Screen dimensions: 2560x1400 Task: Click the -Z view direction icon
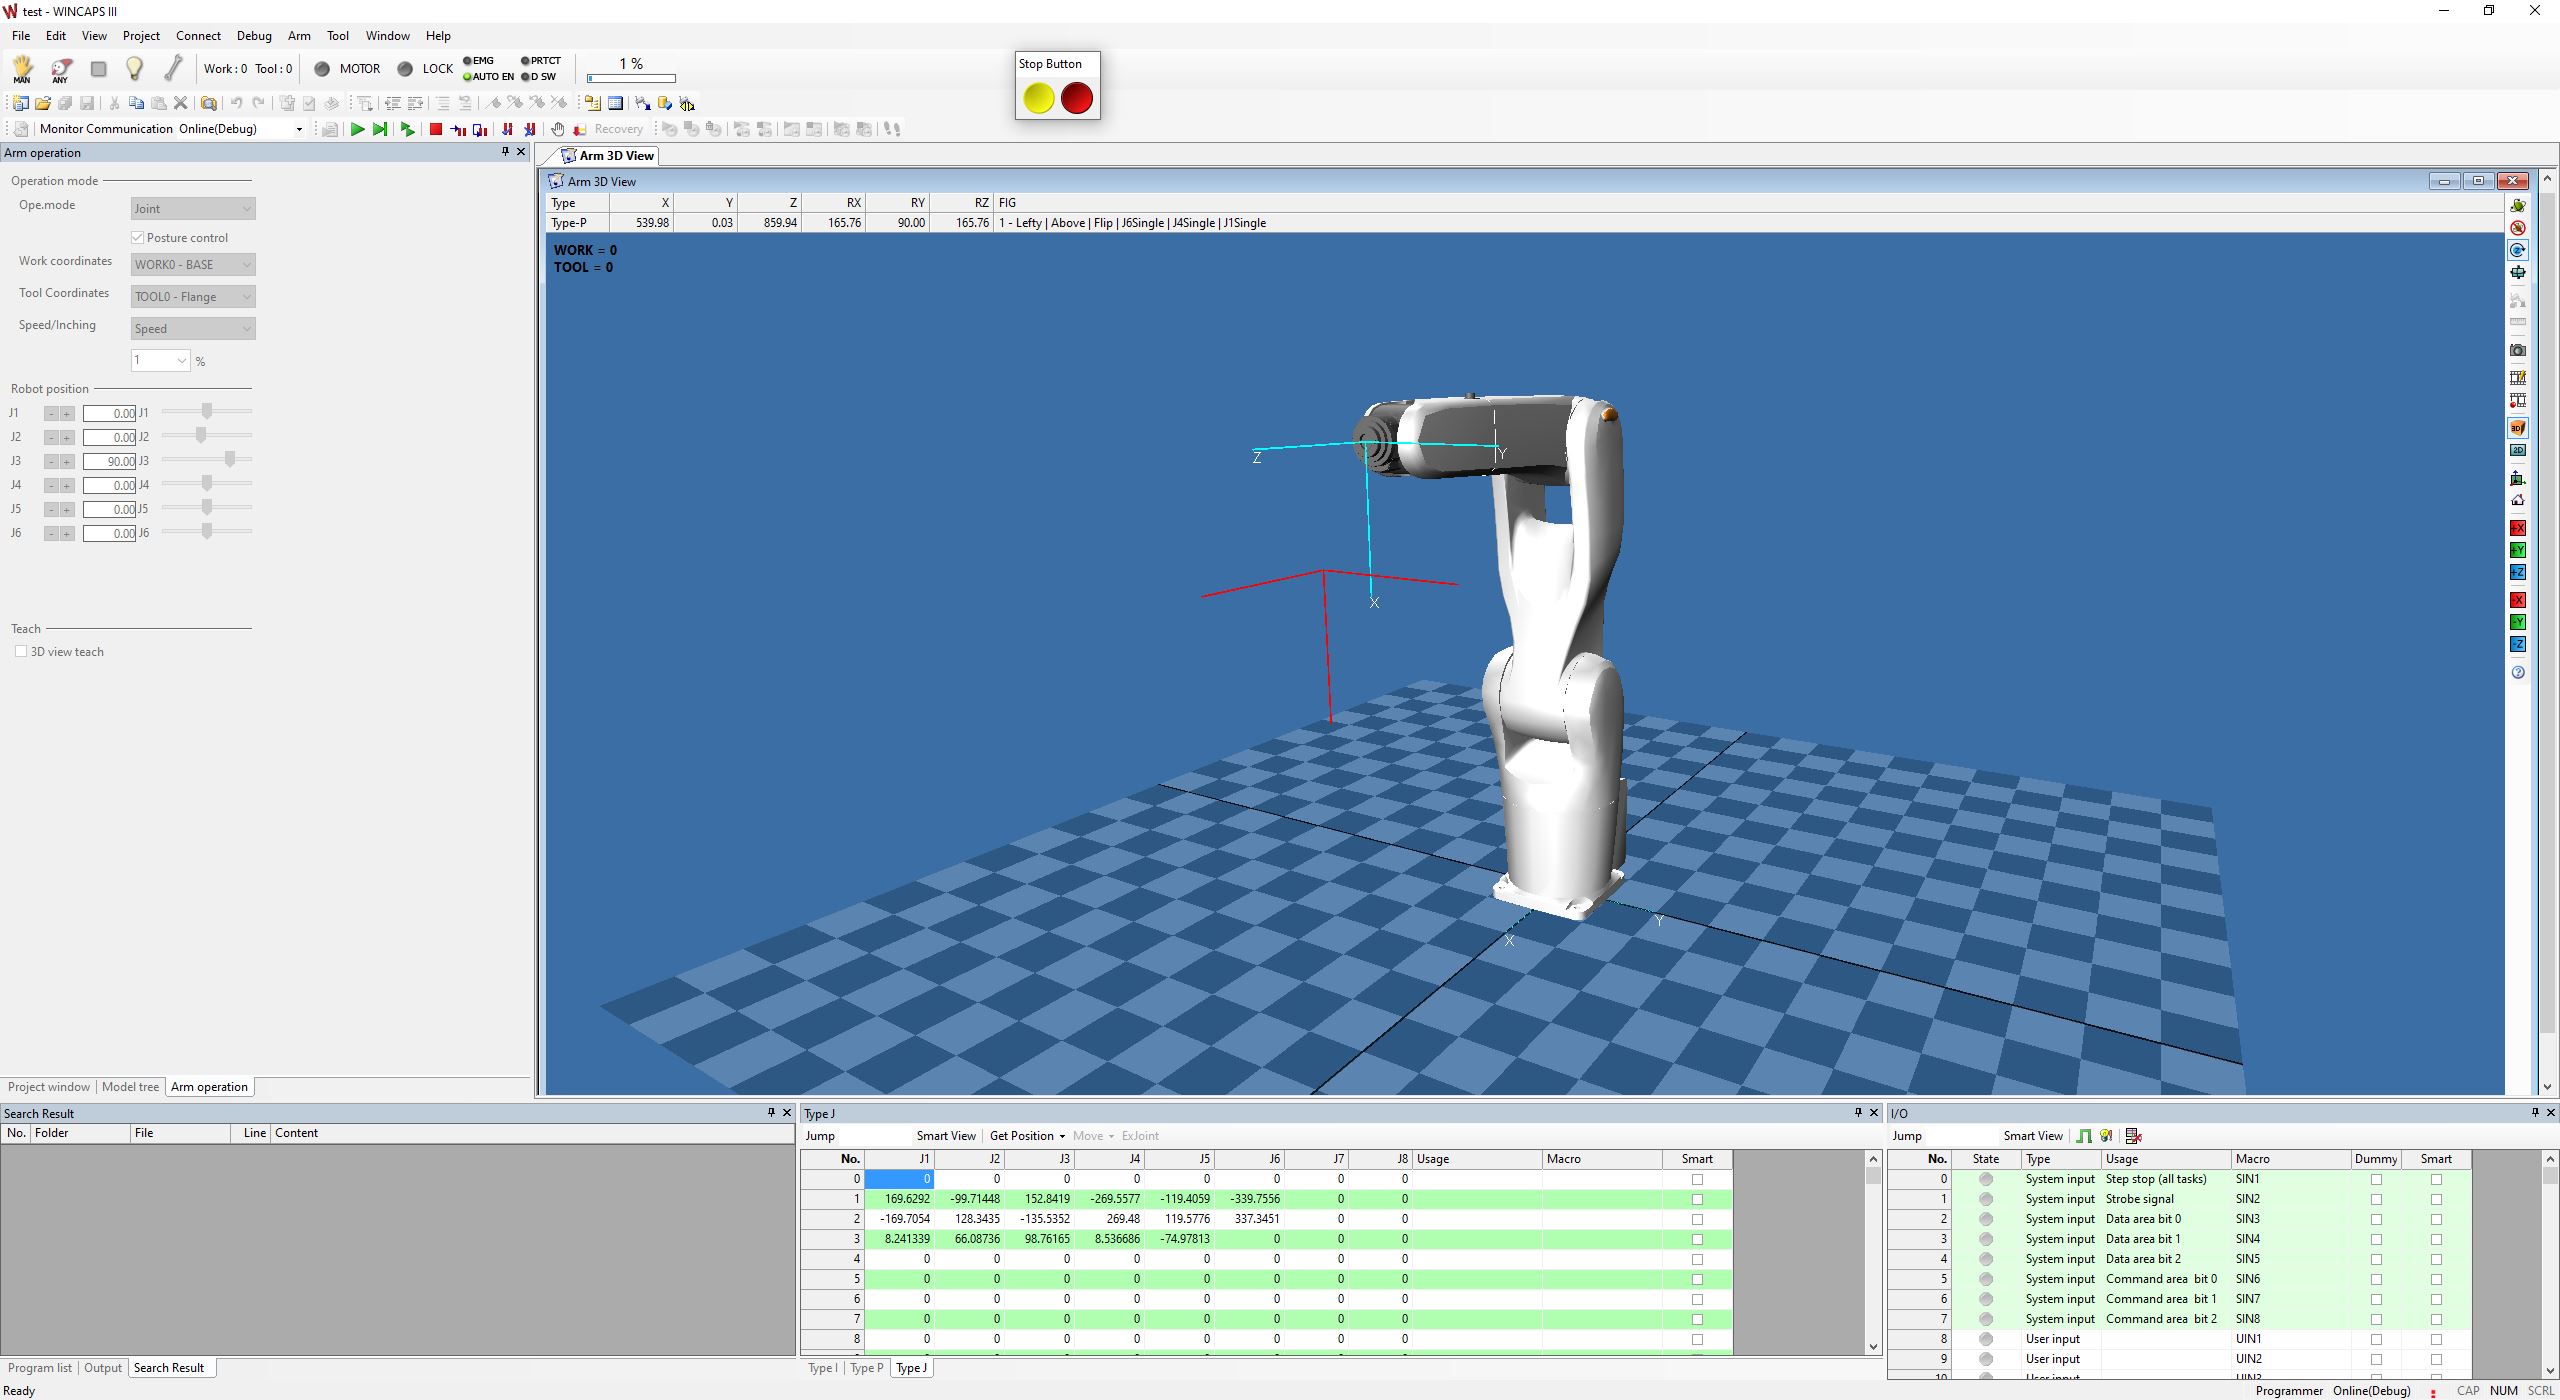point(2518,645)
